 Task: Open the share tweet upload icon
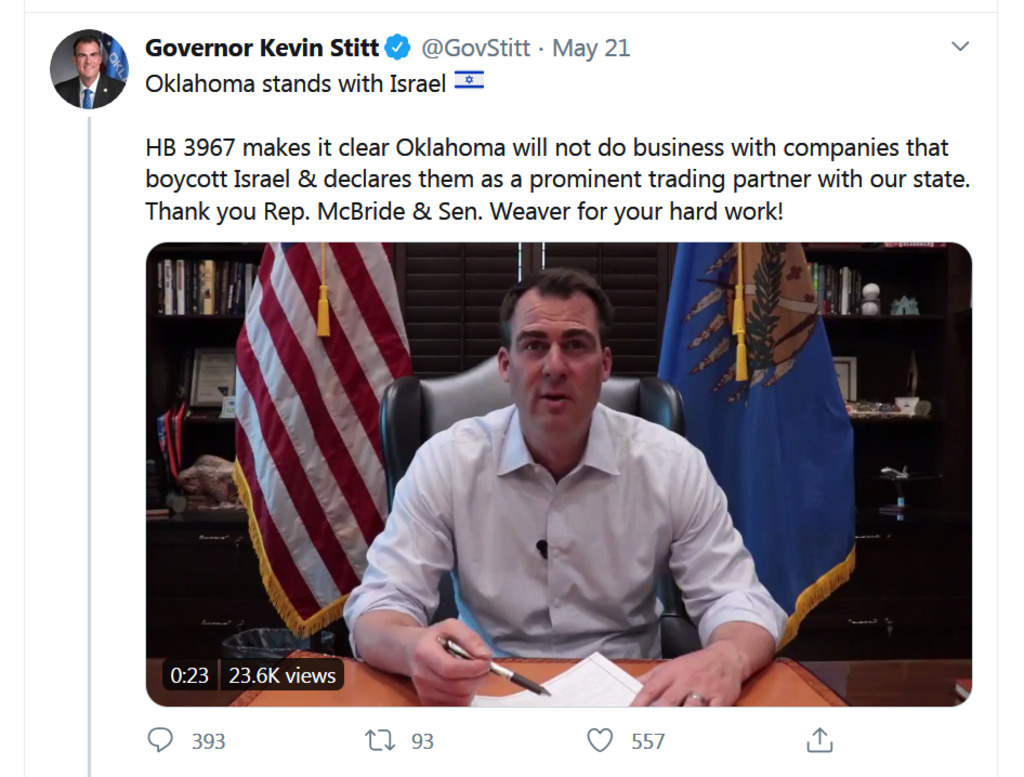(820, 740)
